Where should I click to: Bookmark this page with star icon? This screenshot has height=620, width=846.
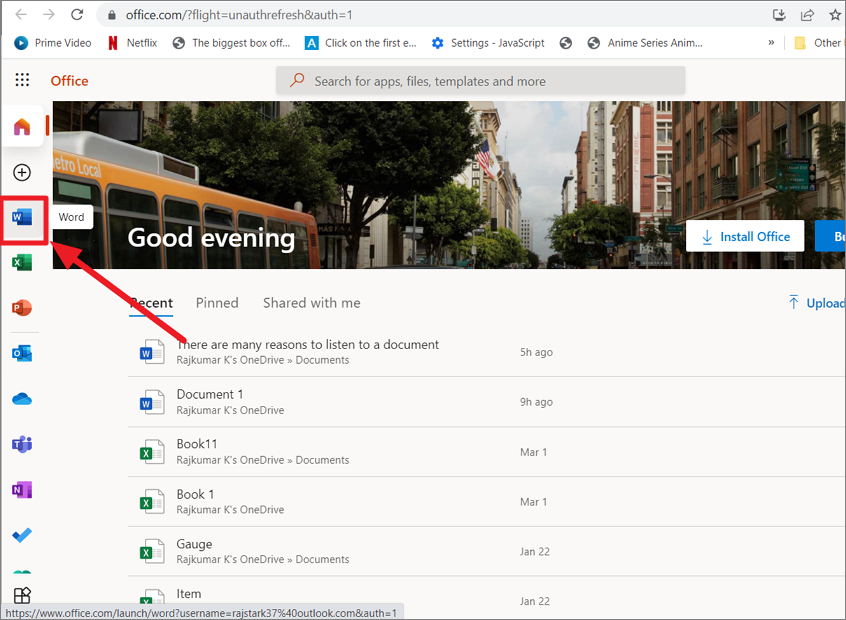pos(835,15)
